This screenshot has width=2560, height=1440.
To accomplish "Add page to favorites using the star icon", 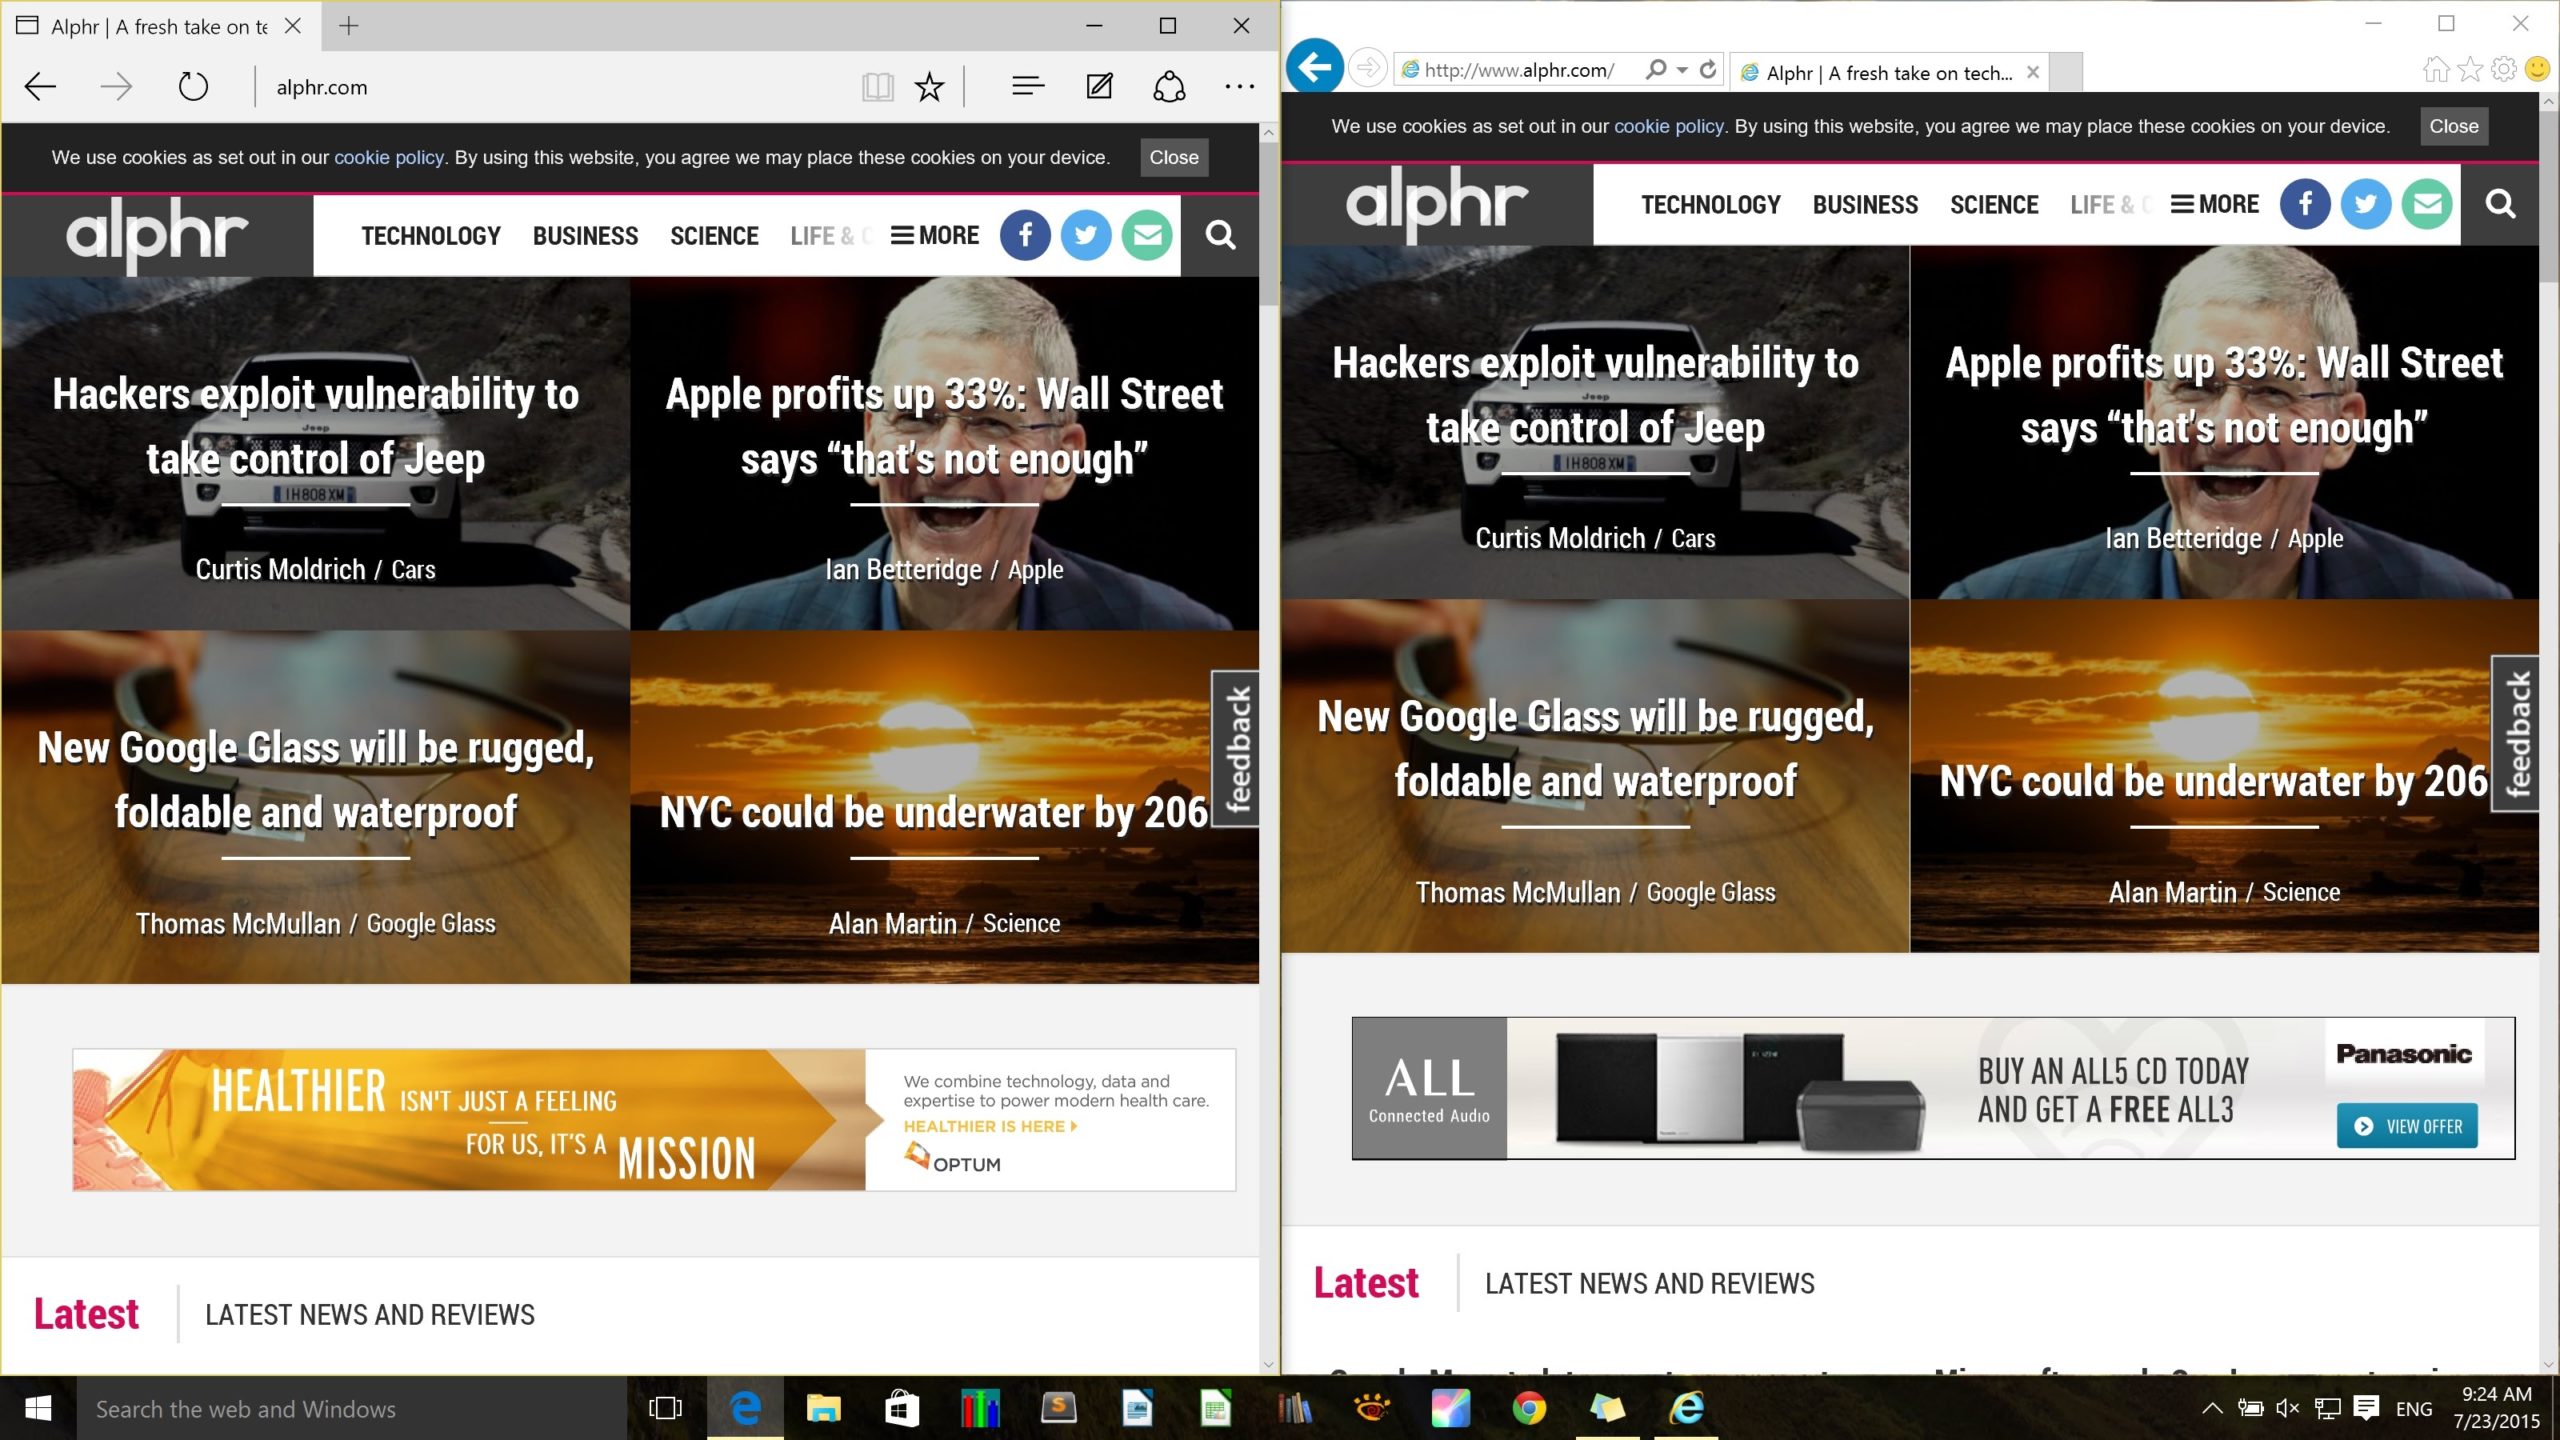I will point(929,86).
